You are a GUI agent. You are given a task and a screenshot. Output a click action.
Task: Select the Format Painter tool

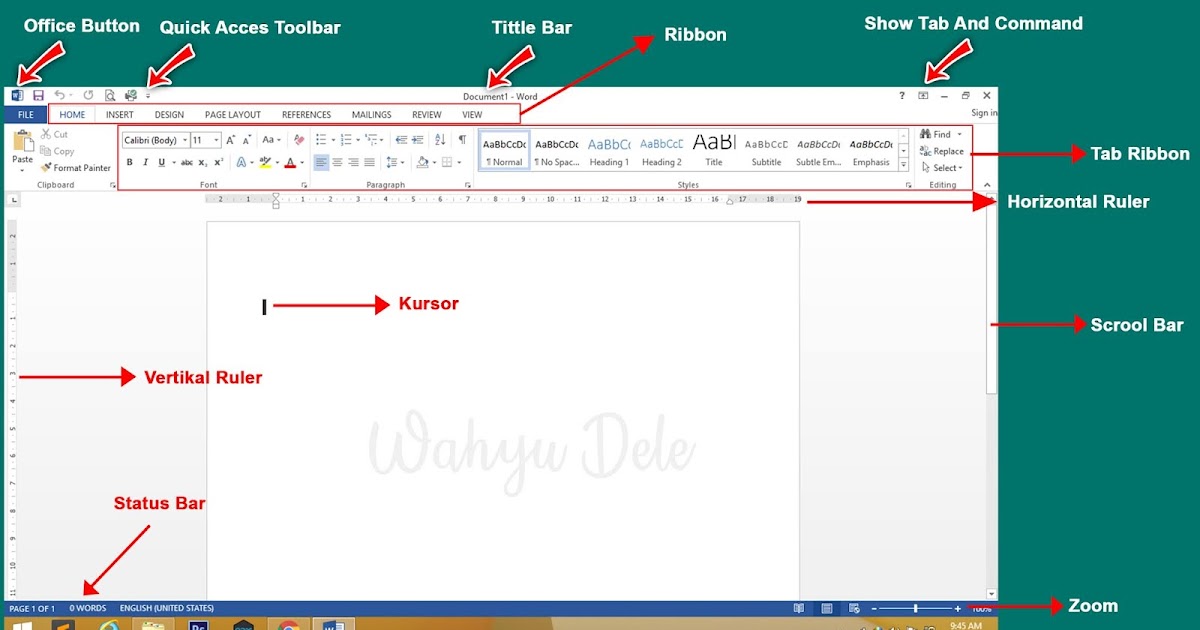click(x=75, y=167)
